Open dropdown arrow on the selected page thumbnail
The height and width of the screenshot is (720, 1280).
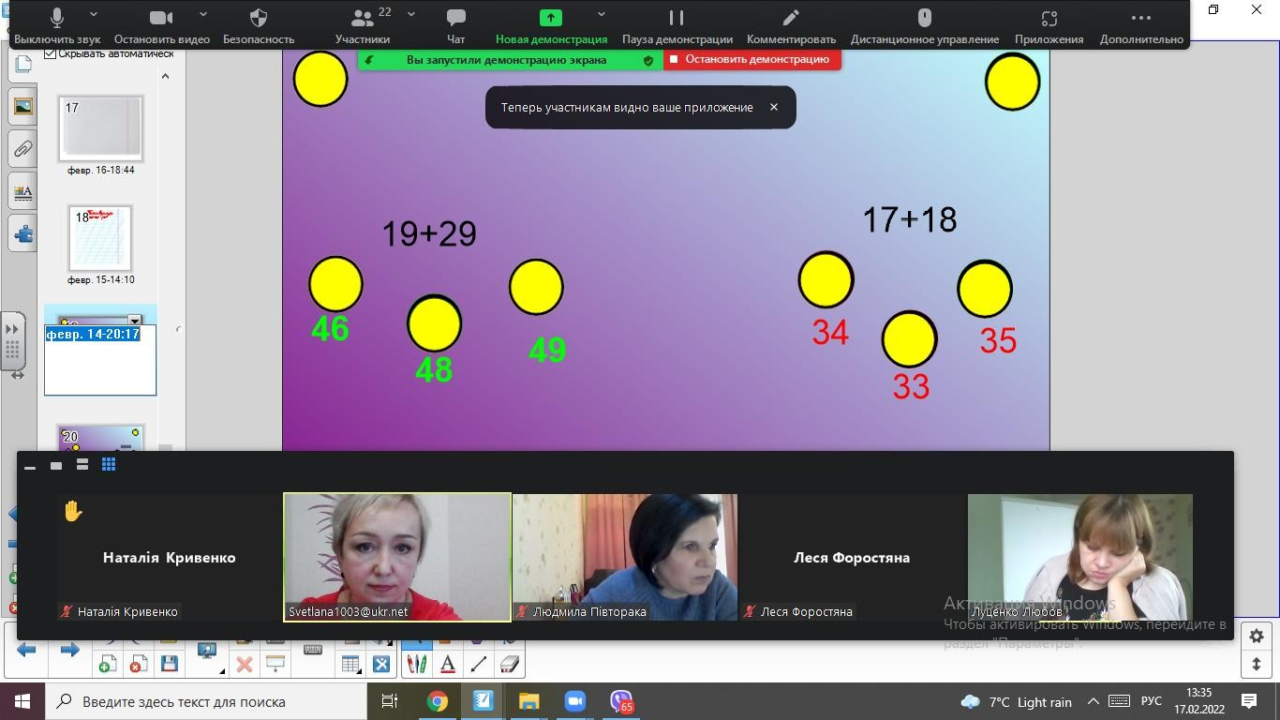[134, 320]
